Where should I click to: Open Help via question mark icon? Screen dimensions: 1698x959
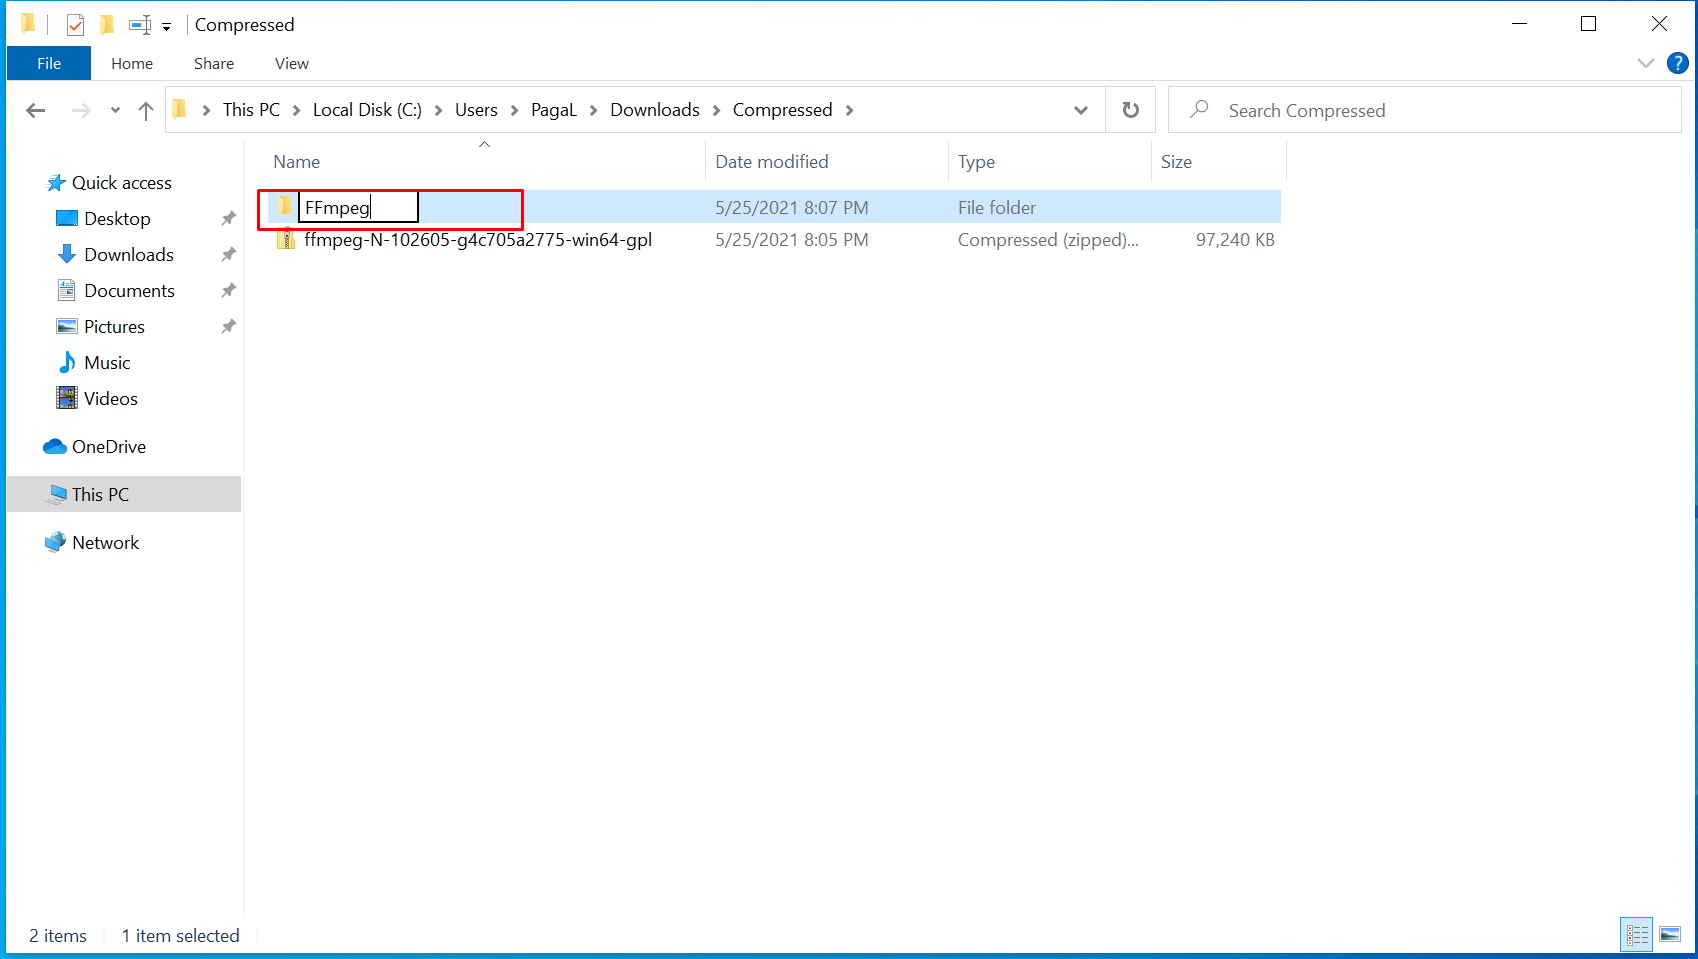click(x=1677, y=63)
